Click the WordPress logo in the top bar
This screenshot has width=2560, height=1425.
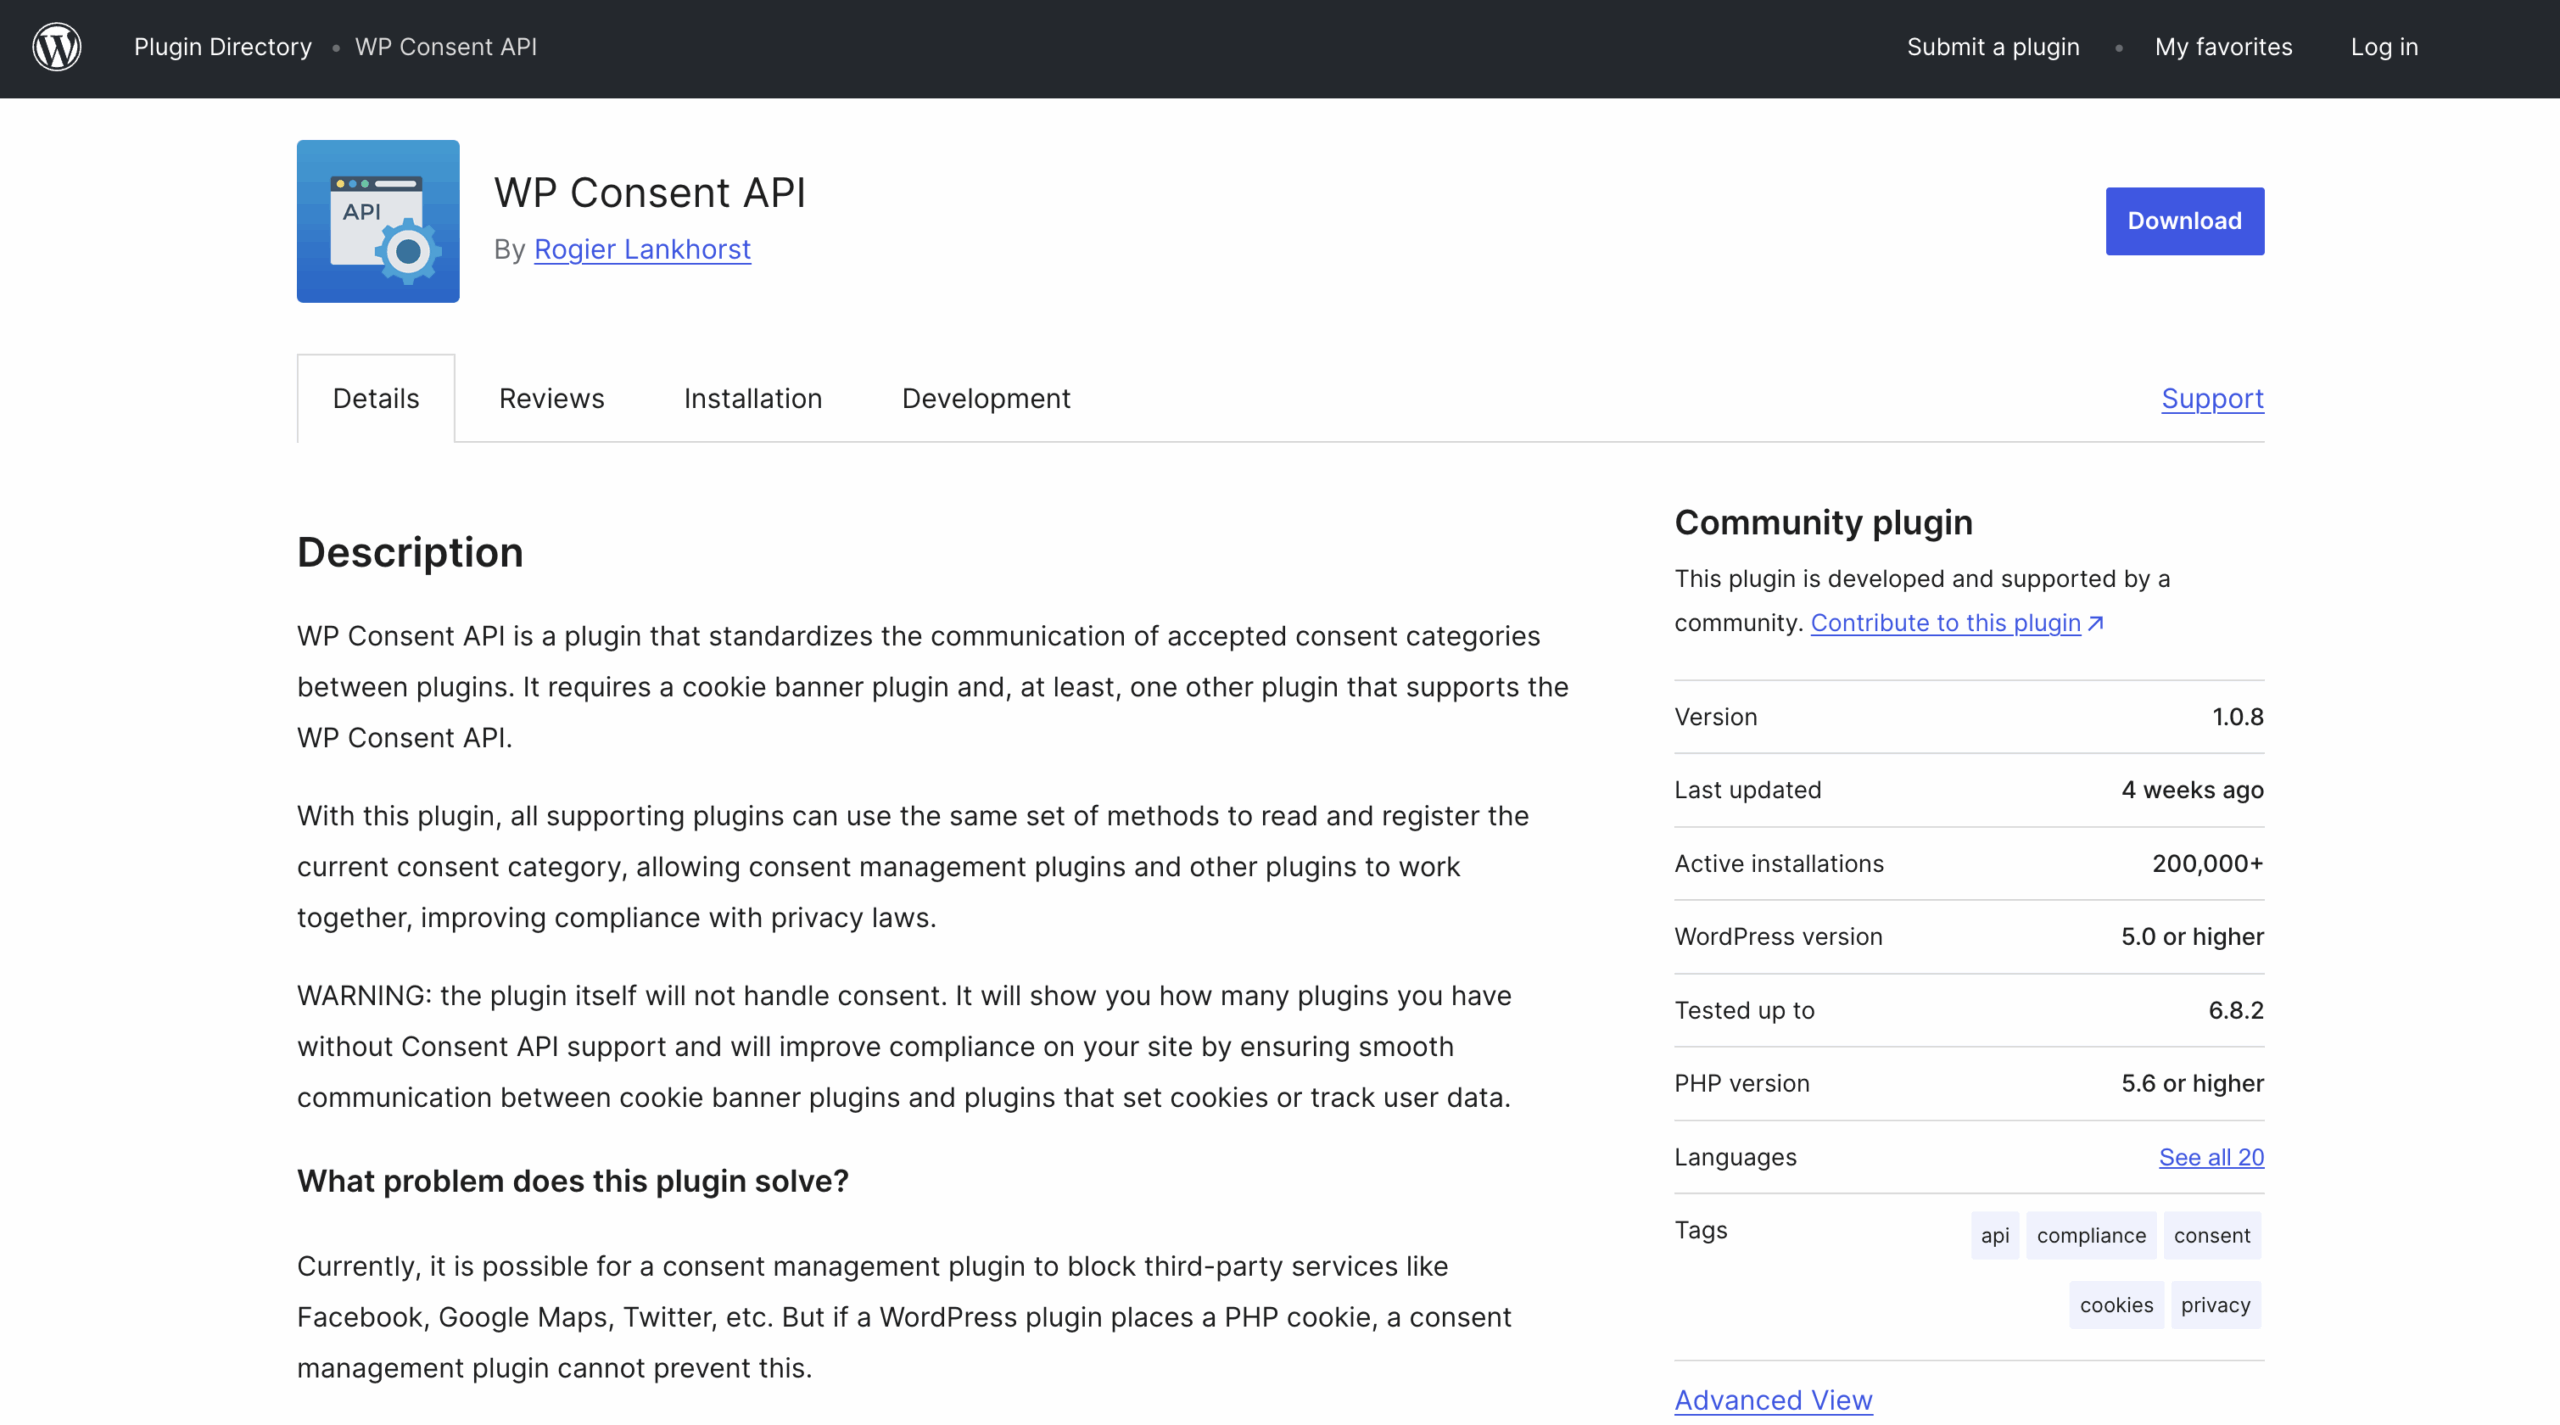pyautogui.click(x=56, y=47)
